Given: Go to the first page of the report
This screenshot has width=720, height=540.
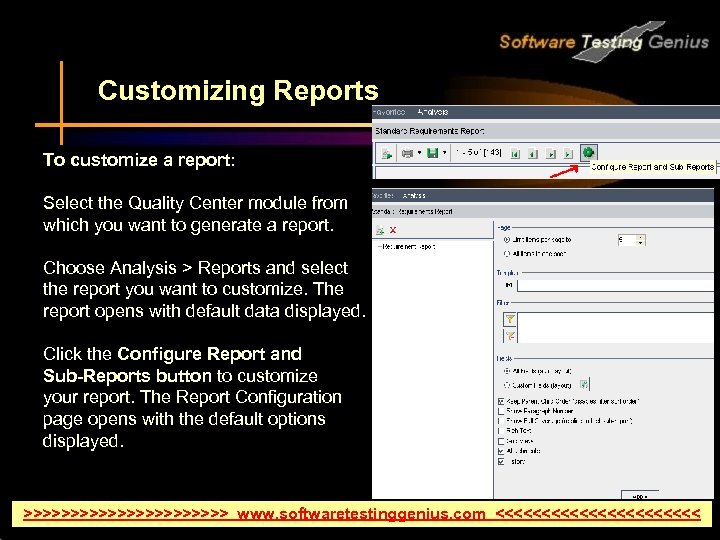Looking at the screenshot, I should 515,154.
